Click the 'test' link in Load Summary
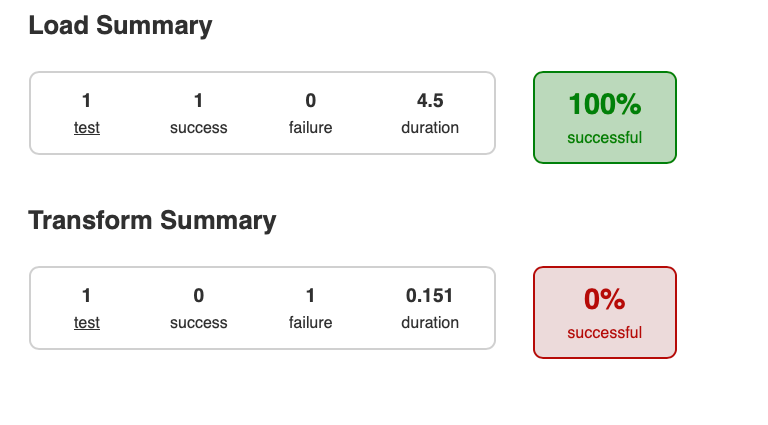Screen dimensions: 768x425 tap(87, 128)
